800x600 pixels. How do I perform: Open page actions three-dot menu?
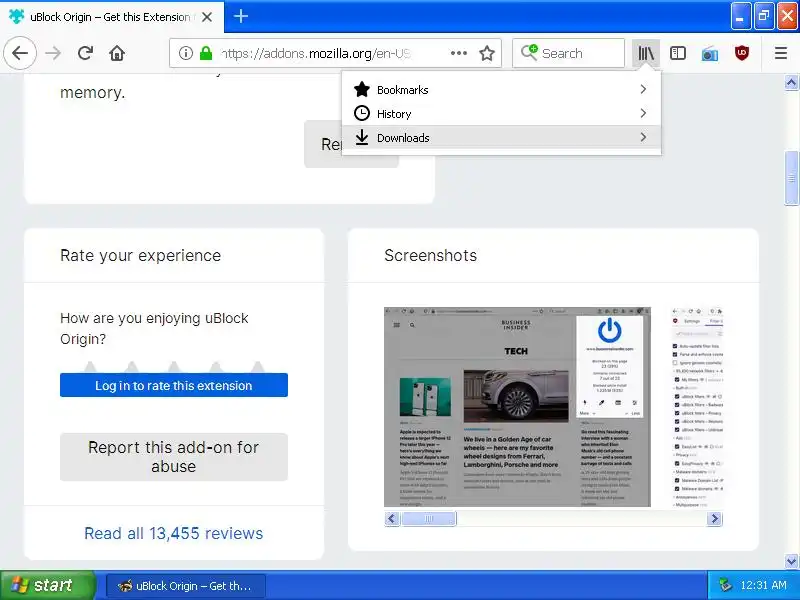tap(459, 53)
